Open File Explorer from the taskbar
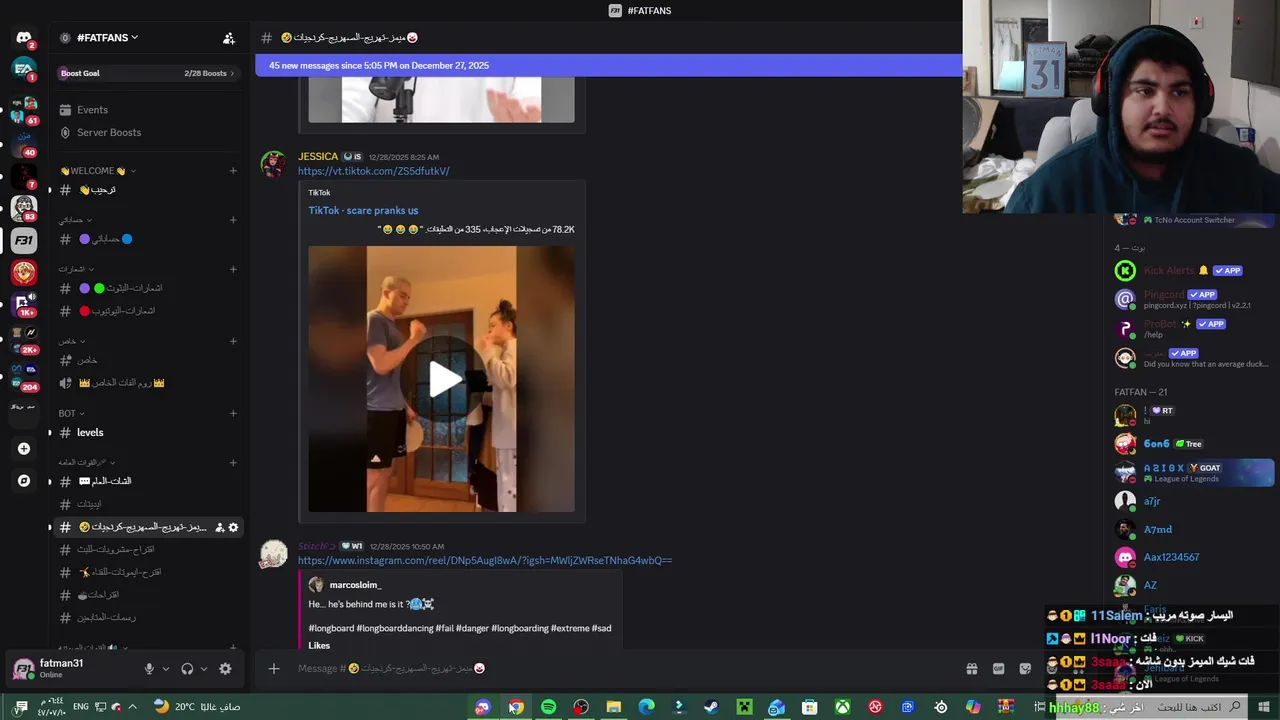 614,707
